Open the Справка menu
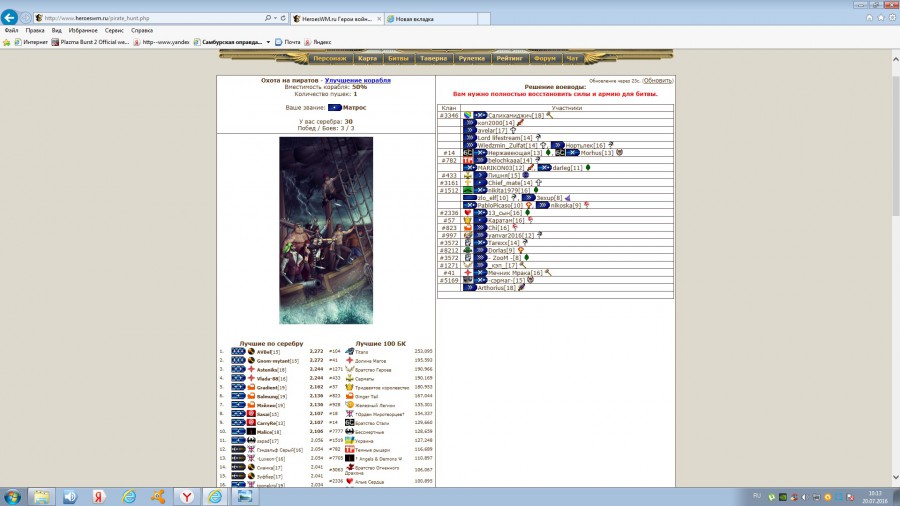The width and height of the screenshot is (900, 506). coord(142,30)
